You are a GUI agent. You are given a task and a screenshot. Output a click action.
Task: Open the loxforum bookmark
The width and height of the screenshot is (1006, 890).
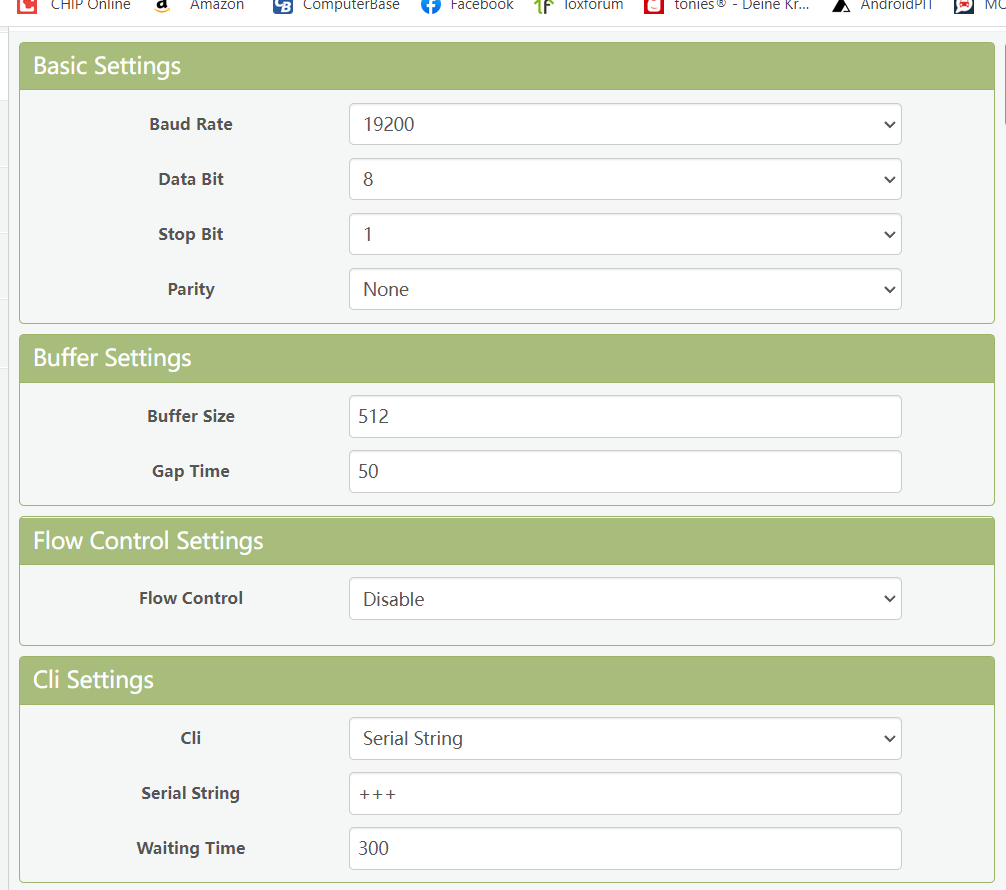[x=578, y=6]
